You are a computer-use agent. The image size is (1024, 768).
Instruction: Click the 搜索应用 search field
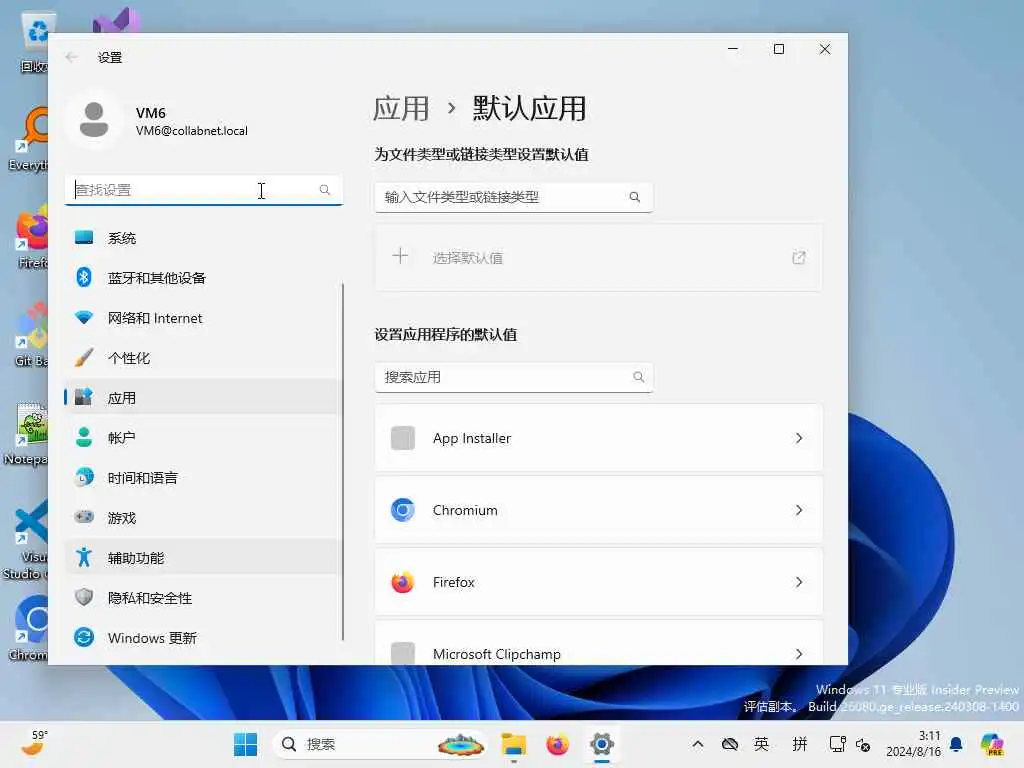tap(513, 377)
